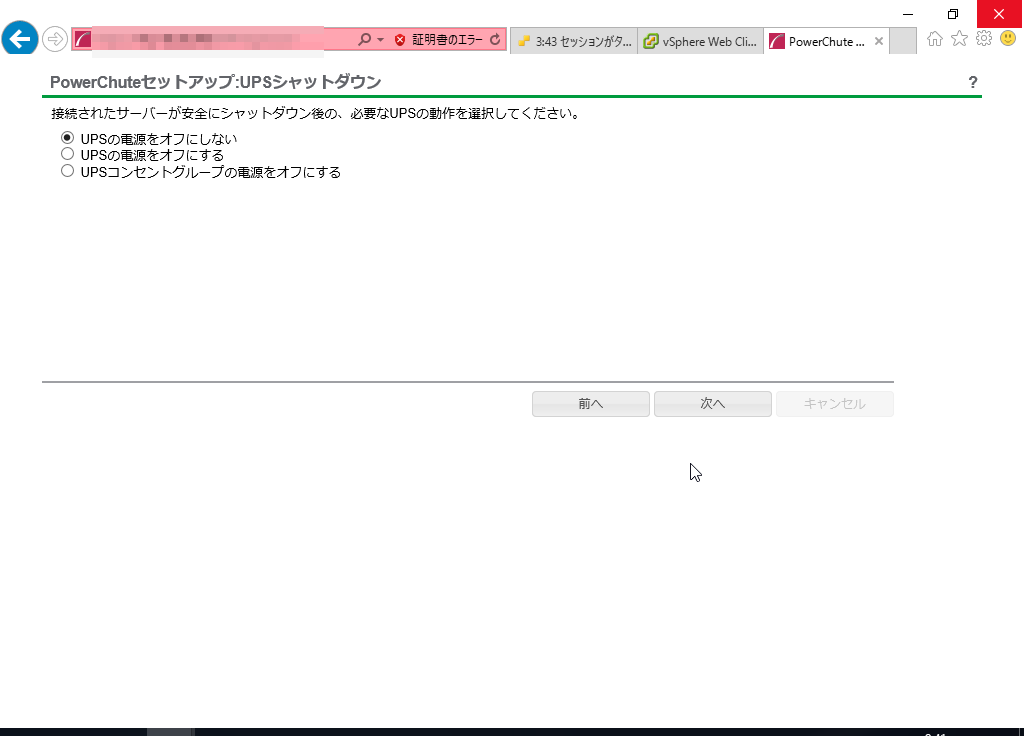Click the browser home icon
The image size is (1024, 736).
click(935, 39)
